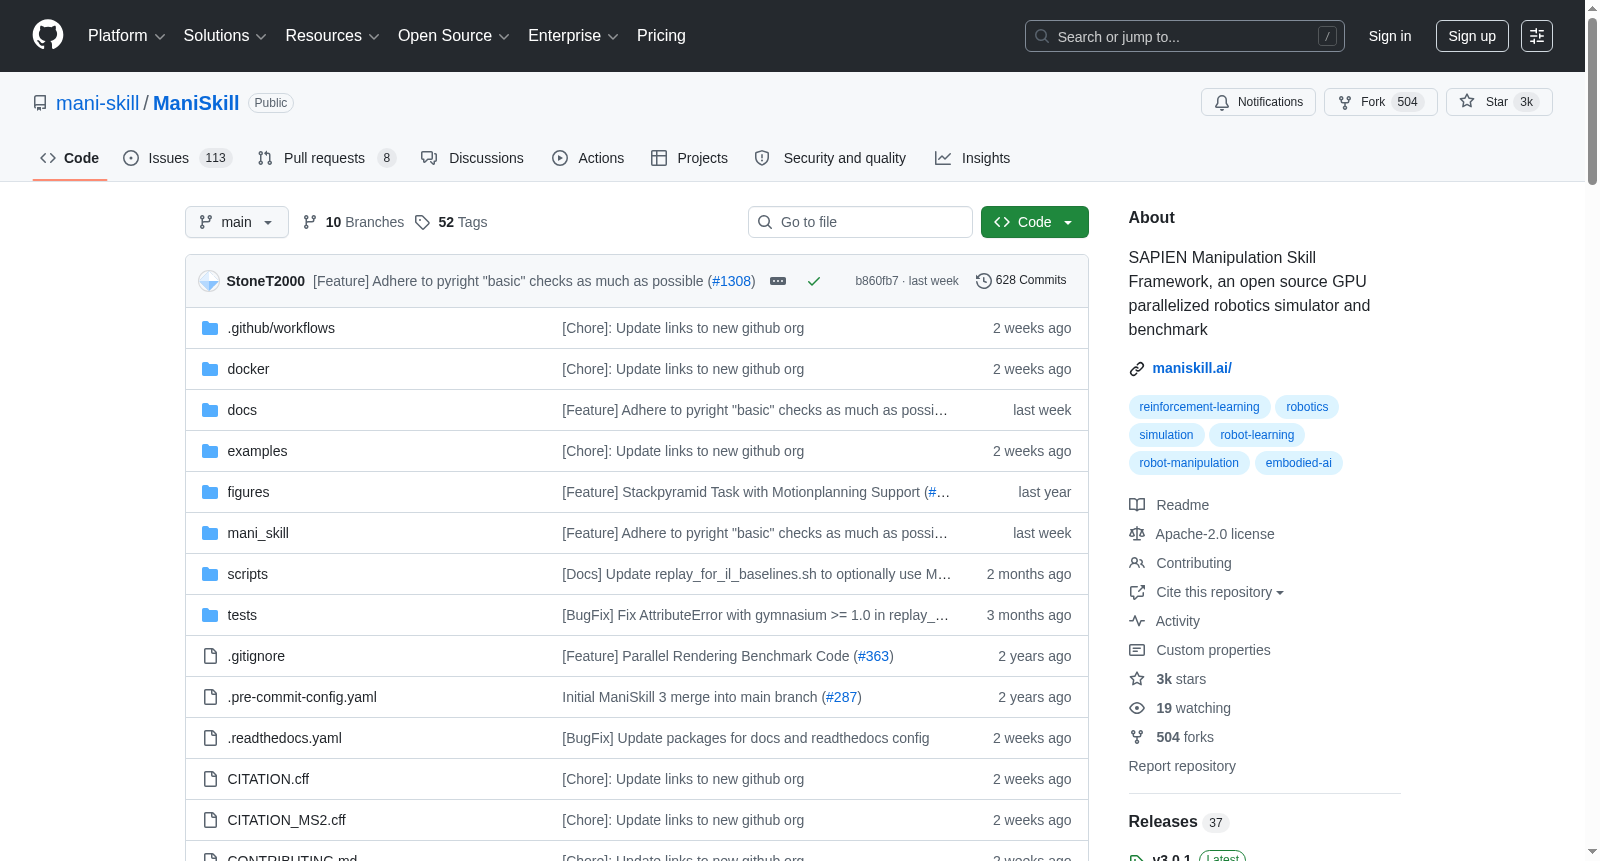Click the commit status green checkmark
The height and width of the screenshot is (861, 1600).
(814, 281)
